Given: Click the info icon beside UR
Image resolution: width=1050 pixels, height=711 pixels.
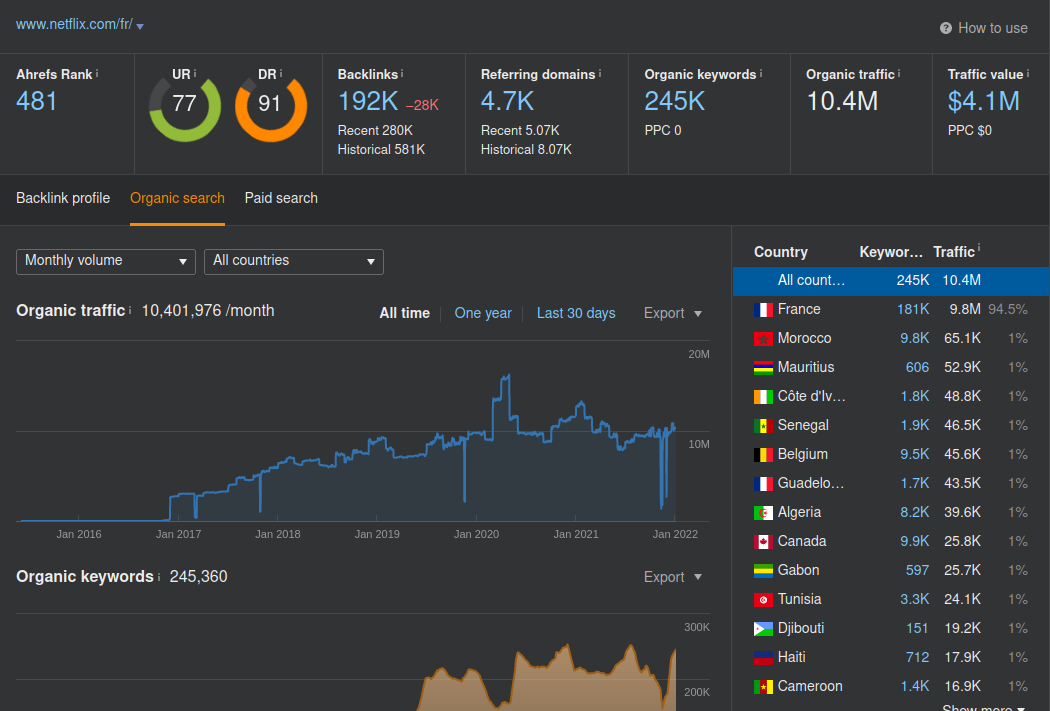Looking at the screenshot, I should click(195, 73).
